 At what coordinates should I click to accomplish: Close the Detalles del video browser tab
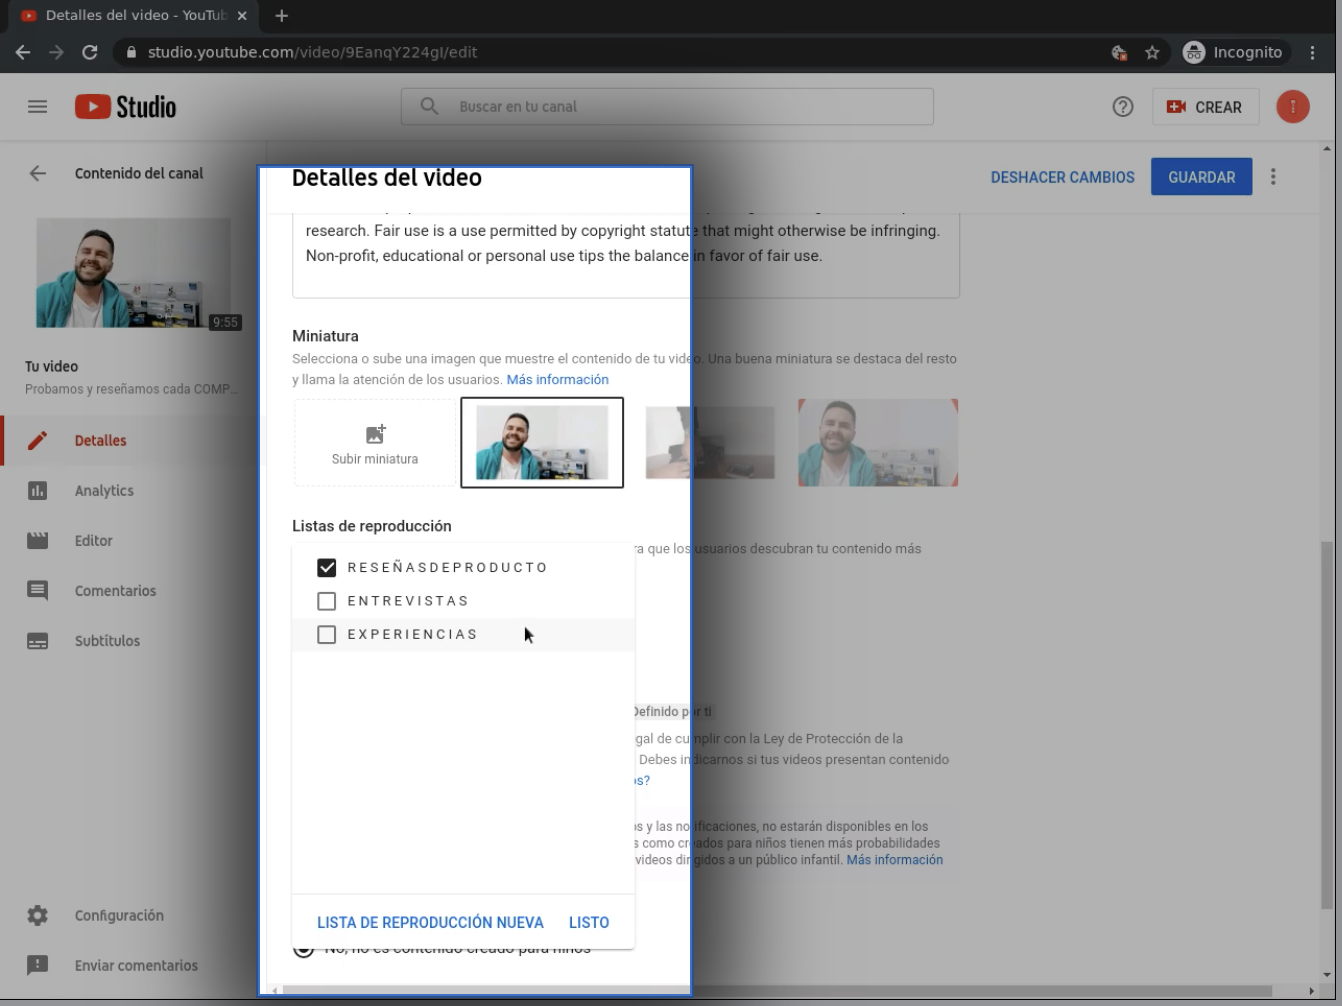click(242, 16)
